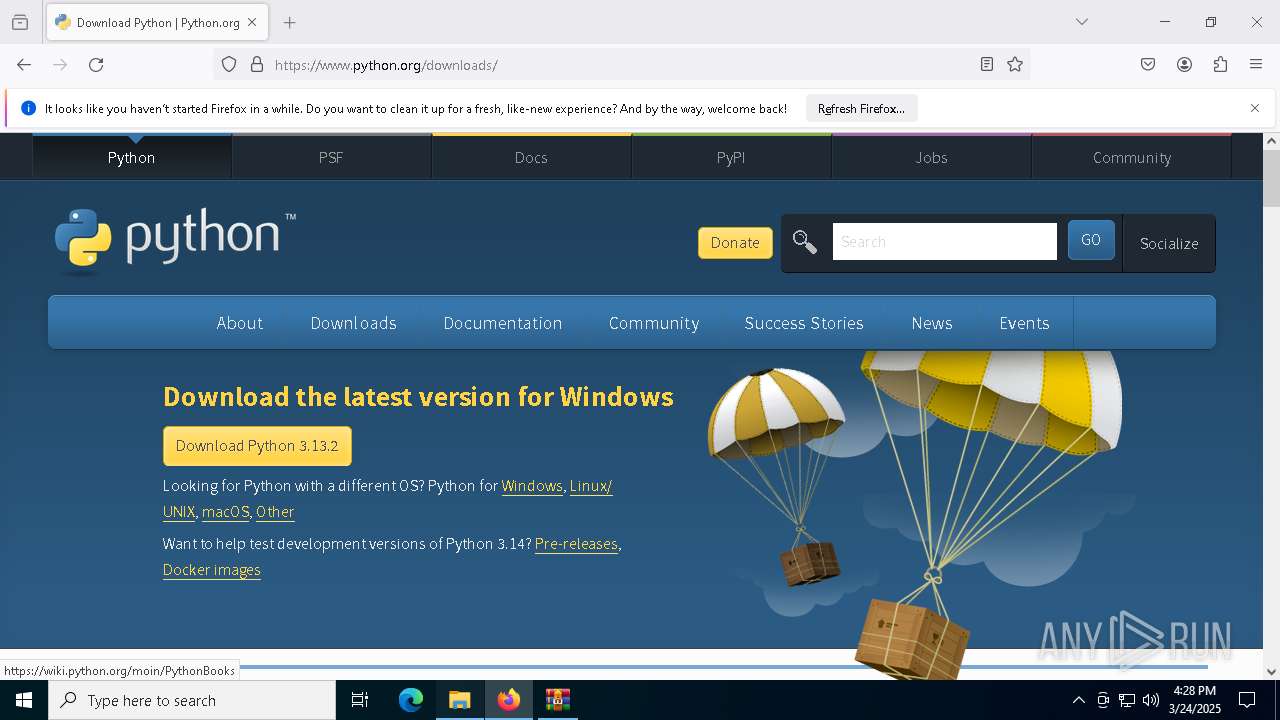Follow the Docker images link
Viewport: 1280px width, 720px height.
pyautogui.click(x=212, y=570)
